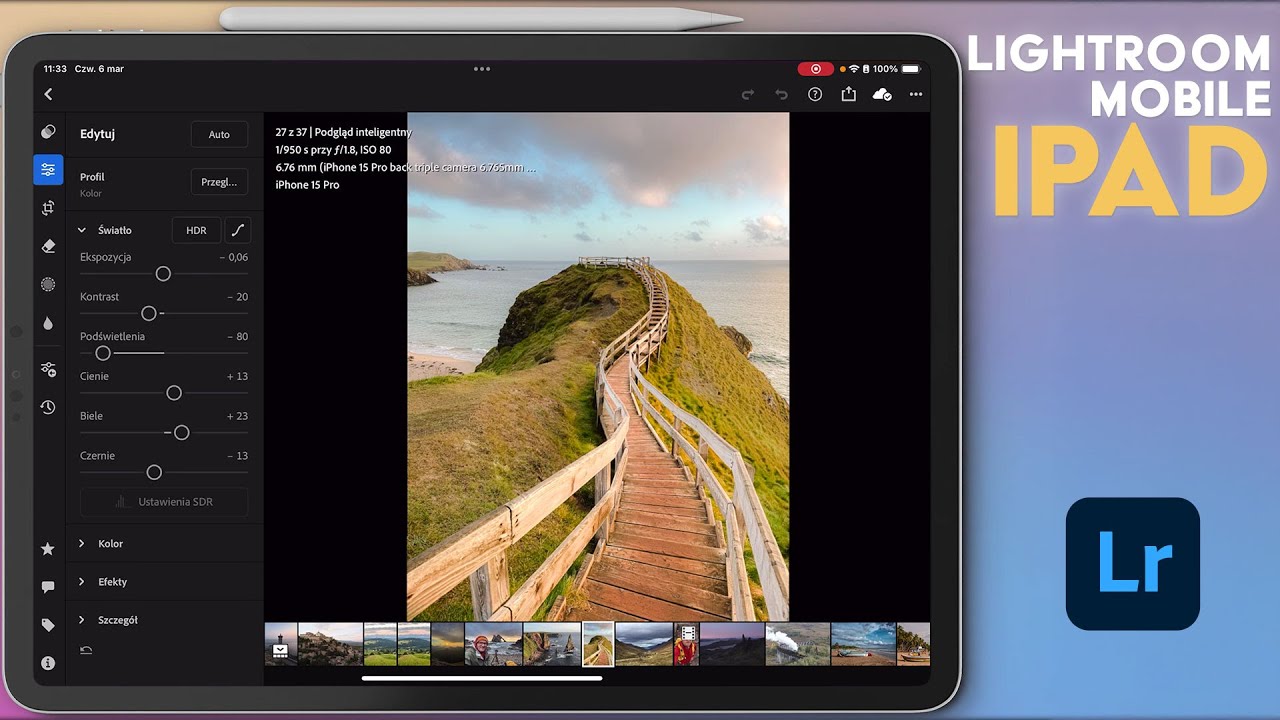Open the multitasking three dots at top
Screen dimensions: 1280x720
pyautogui.click(x=482, y=69)
